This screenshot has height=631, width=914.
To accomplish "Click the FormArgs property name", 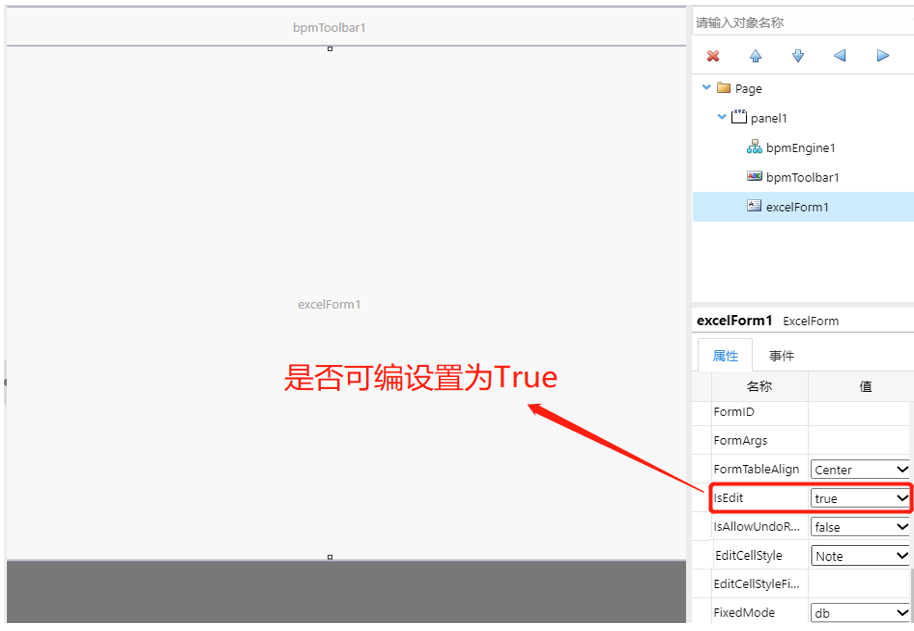I will 740,441.
